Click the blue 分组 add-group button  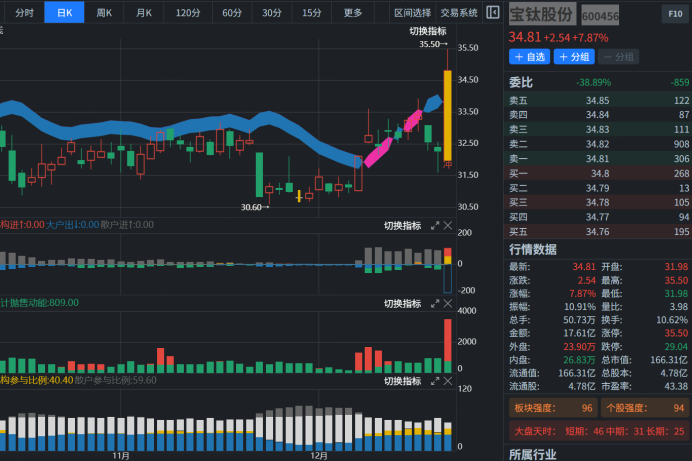(x=576, y=57)
